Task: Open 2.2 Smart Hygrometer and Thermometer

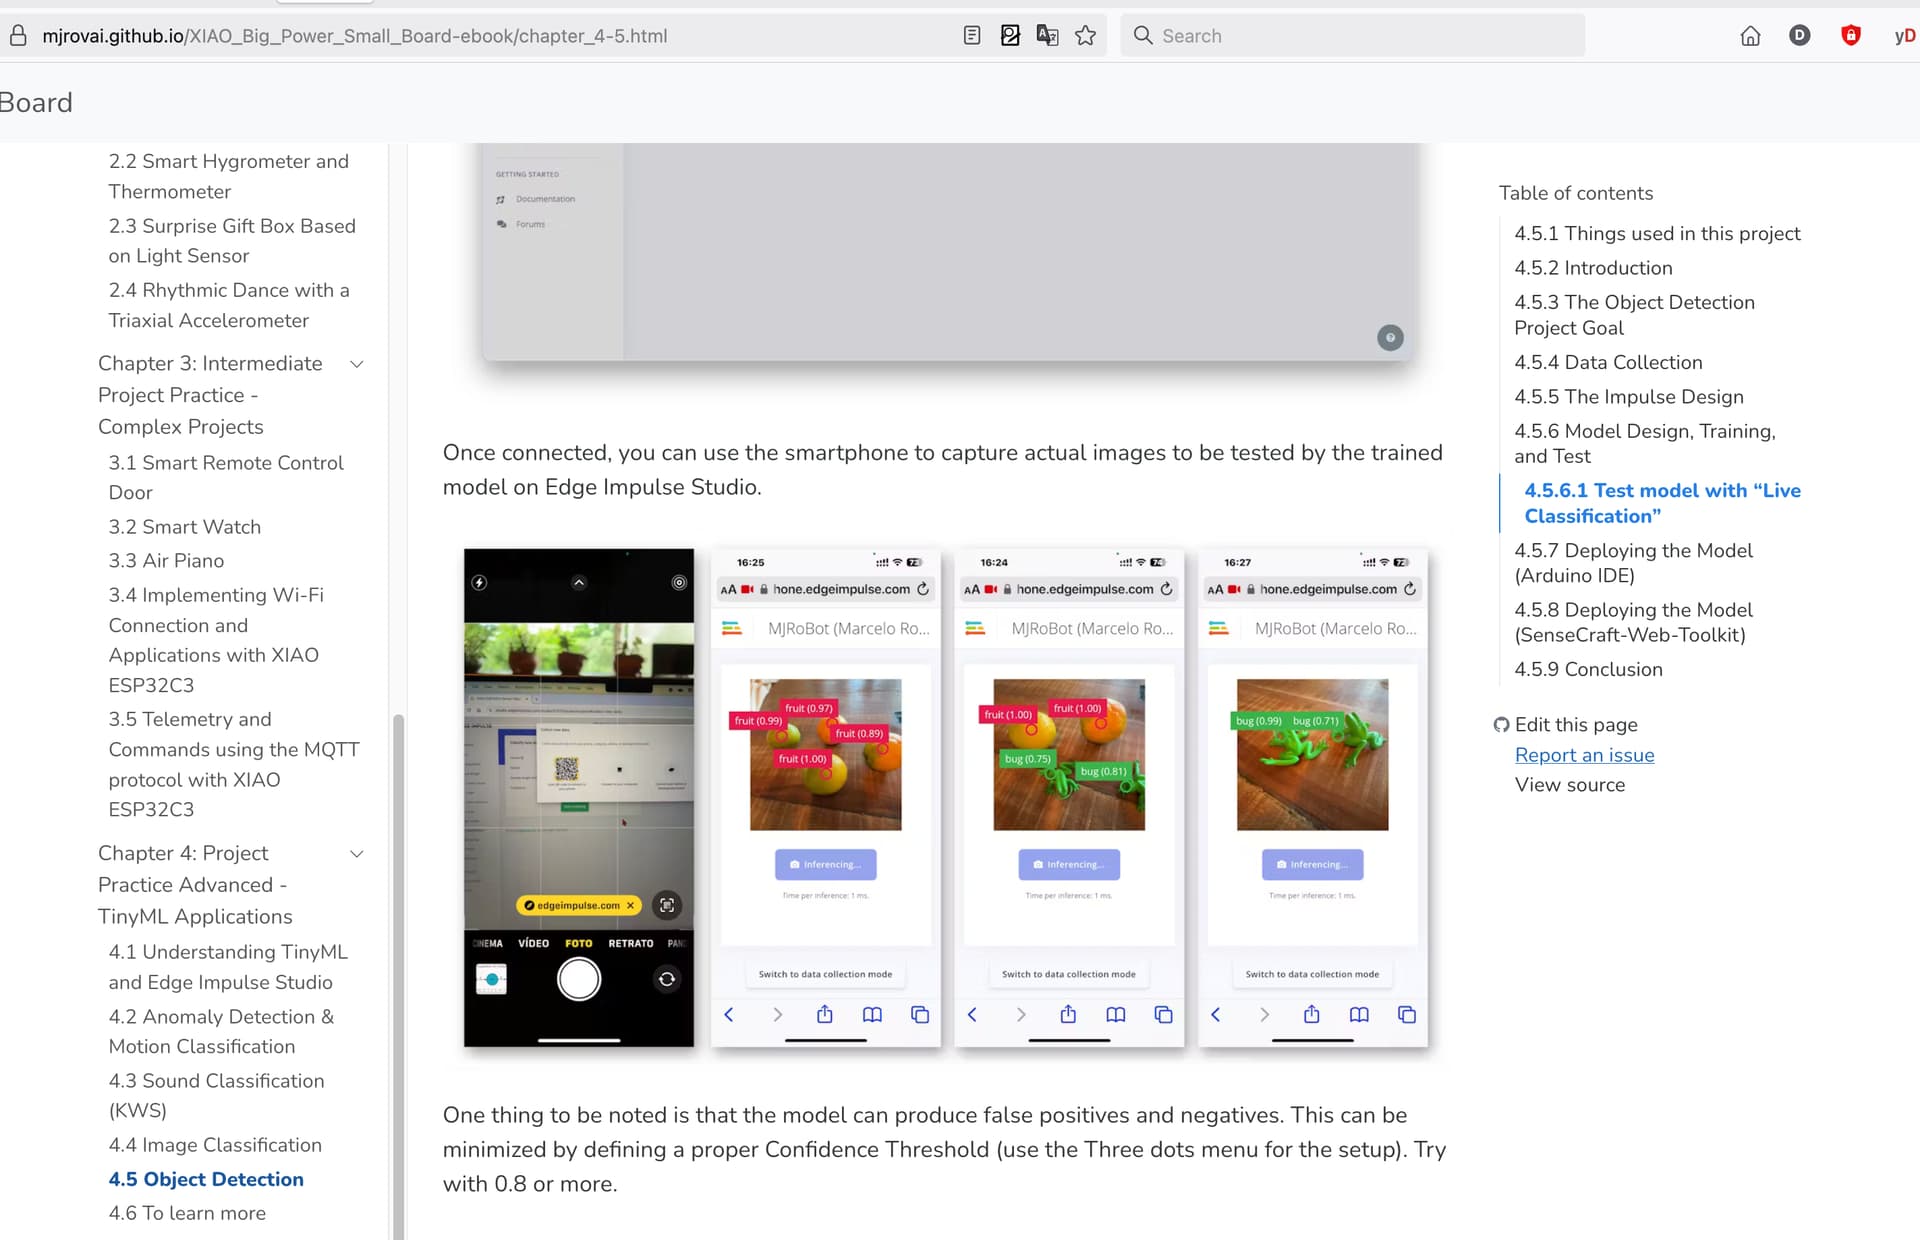Action: coord(229,176)
